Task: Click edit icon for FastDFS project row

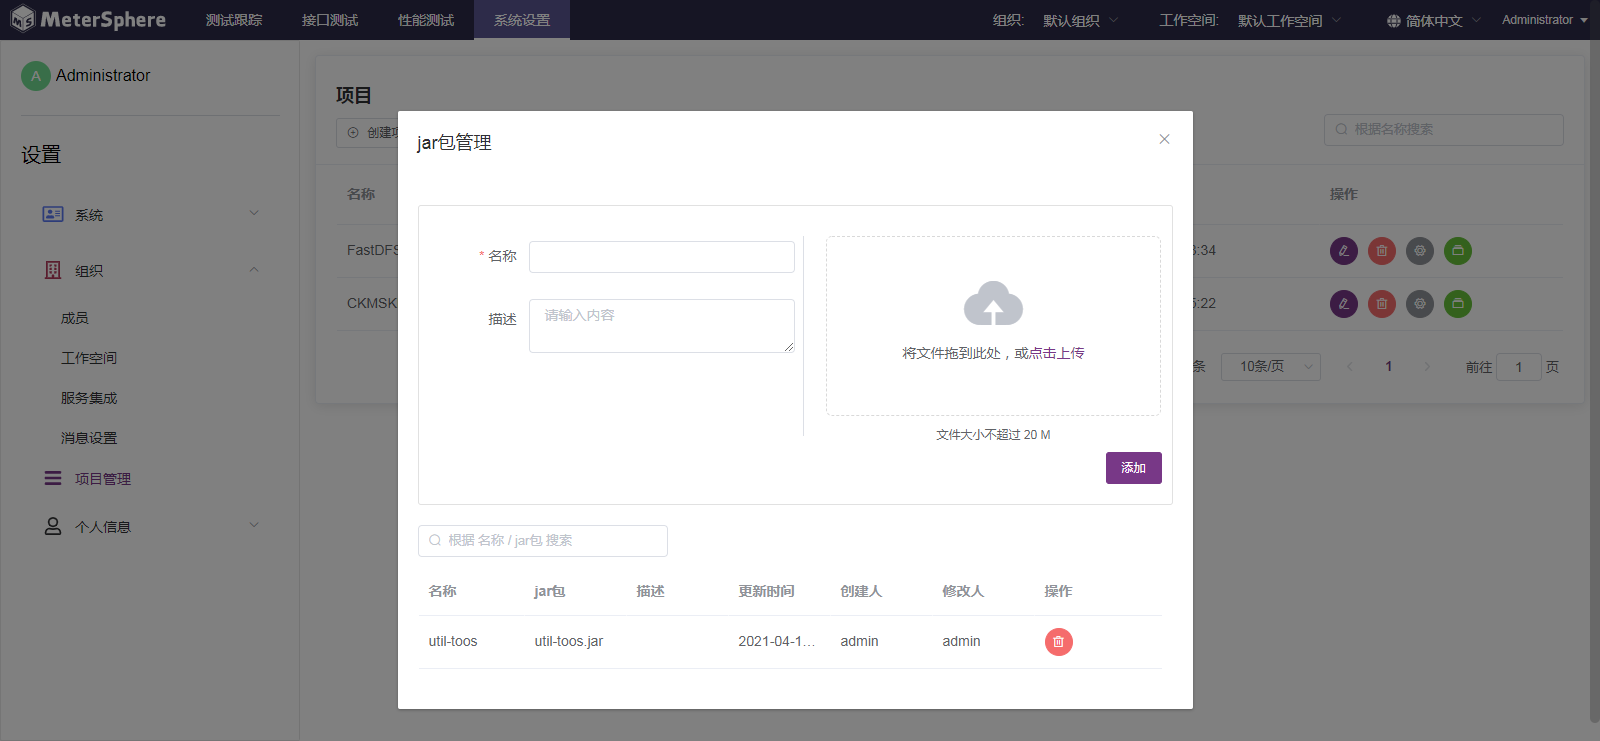Action: point(1344,251)
